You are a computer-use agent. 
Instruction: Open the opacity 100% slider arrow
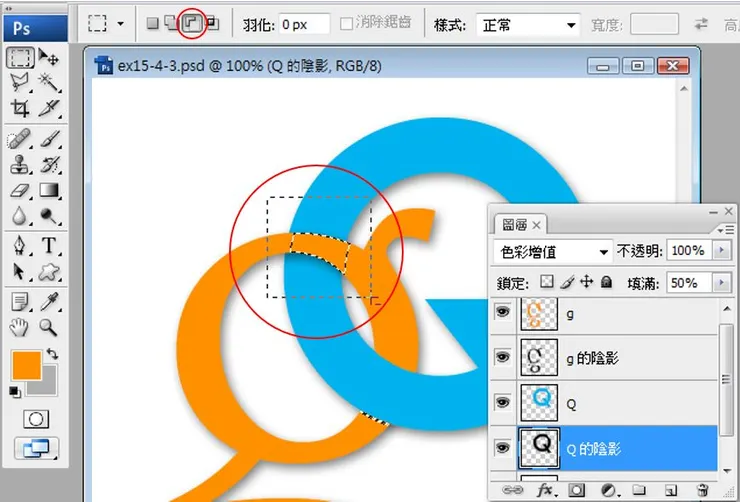tap(722, 251)
